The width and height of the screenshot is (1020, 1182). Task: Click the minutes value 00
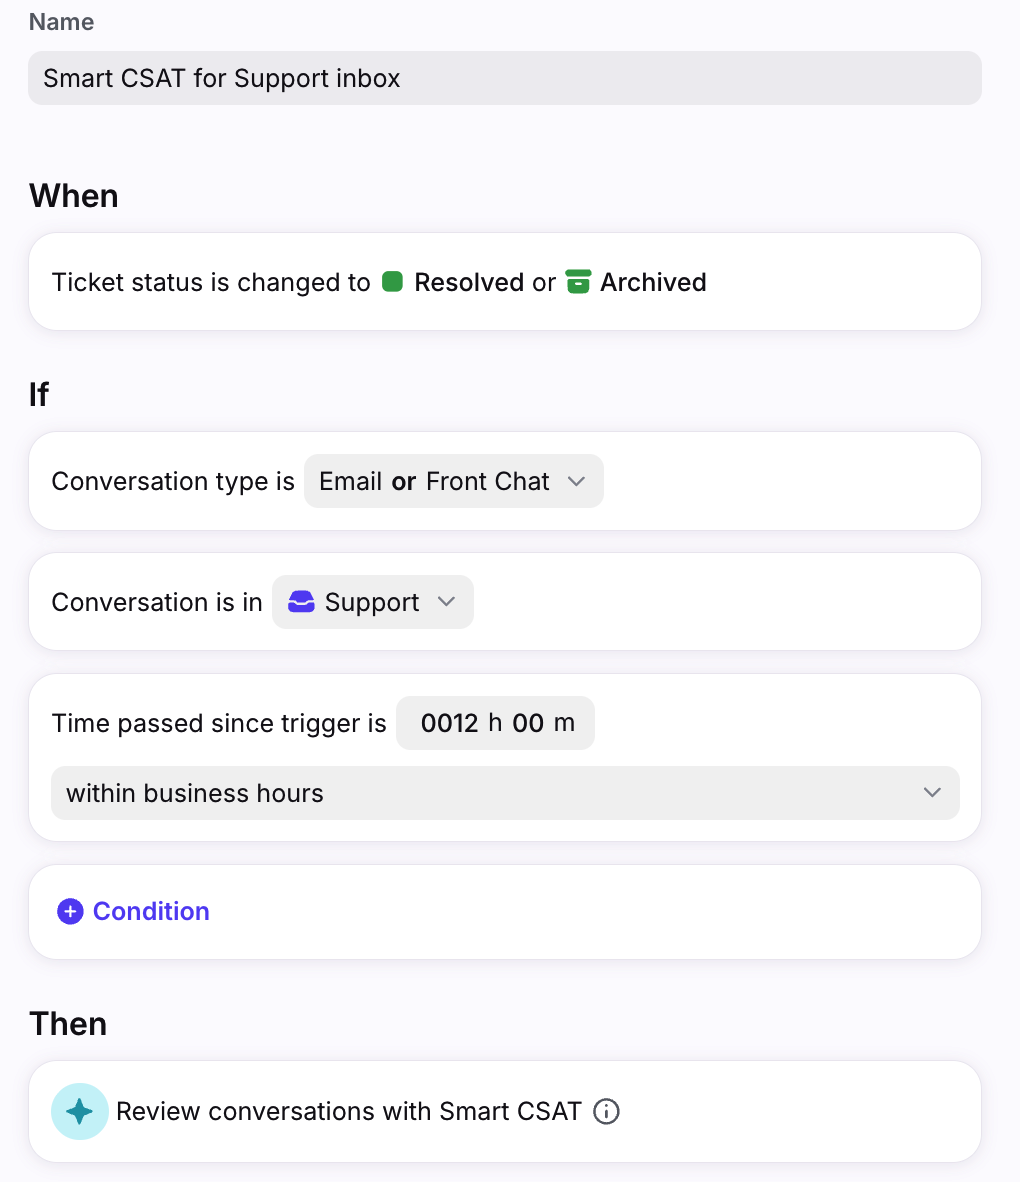[528, 723]
